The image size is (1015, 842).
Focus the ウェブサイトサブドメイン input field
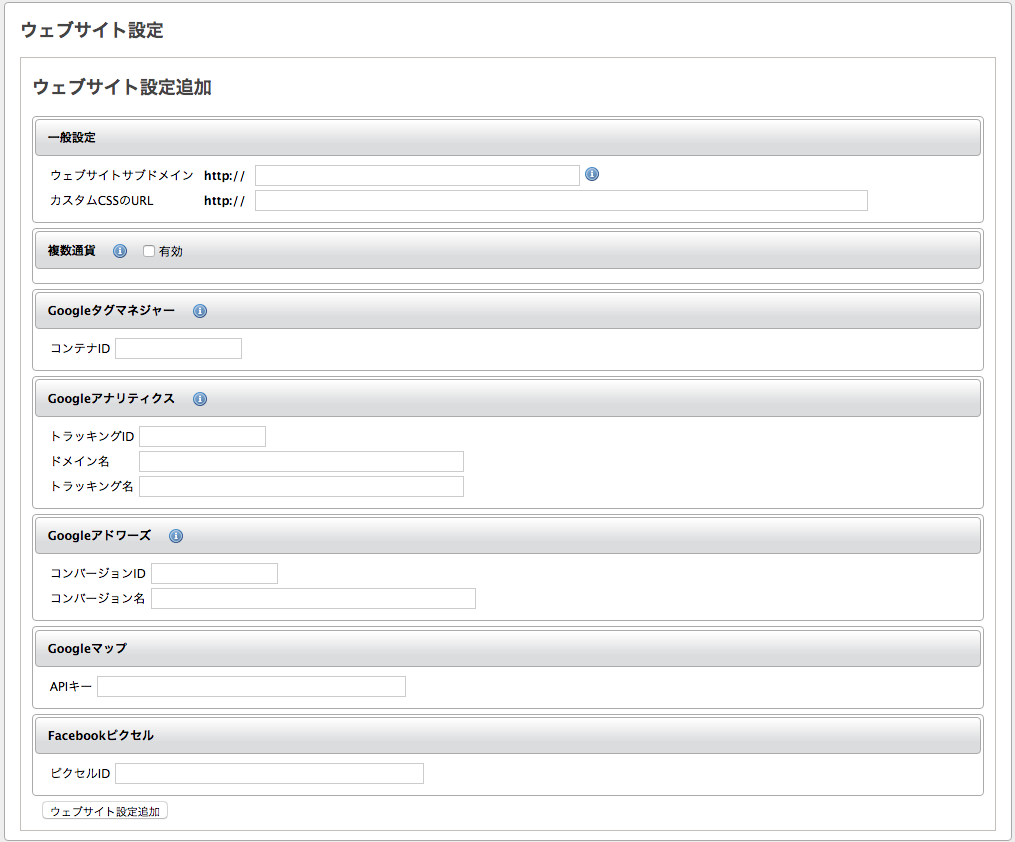click(417, 175)
